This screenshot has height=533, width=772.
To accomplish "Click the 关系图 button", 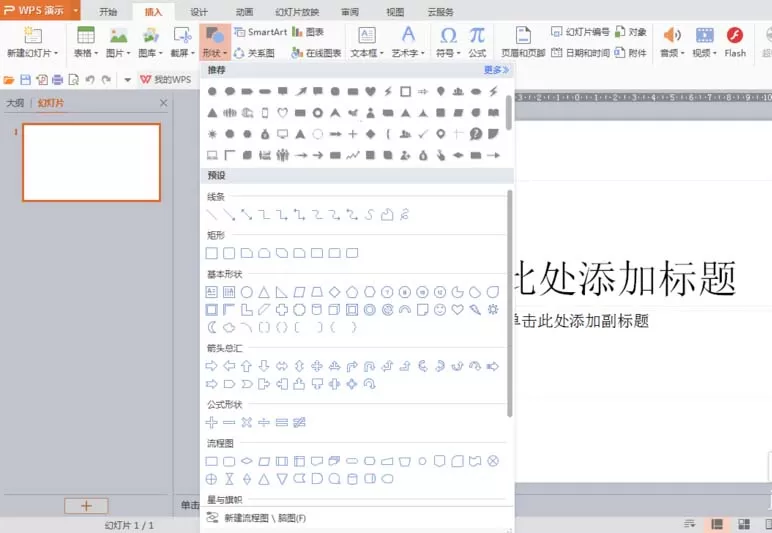I will (x=255, y=53).
